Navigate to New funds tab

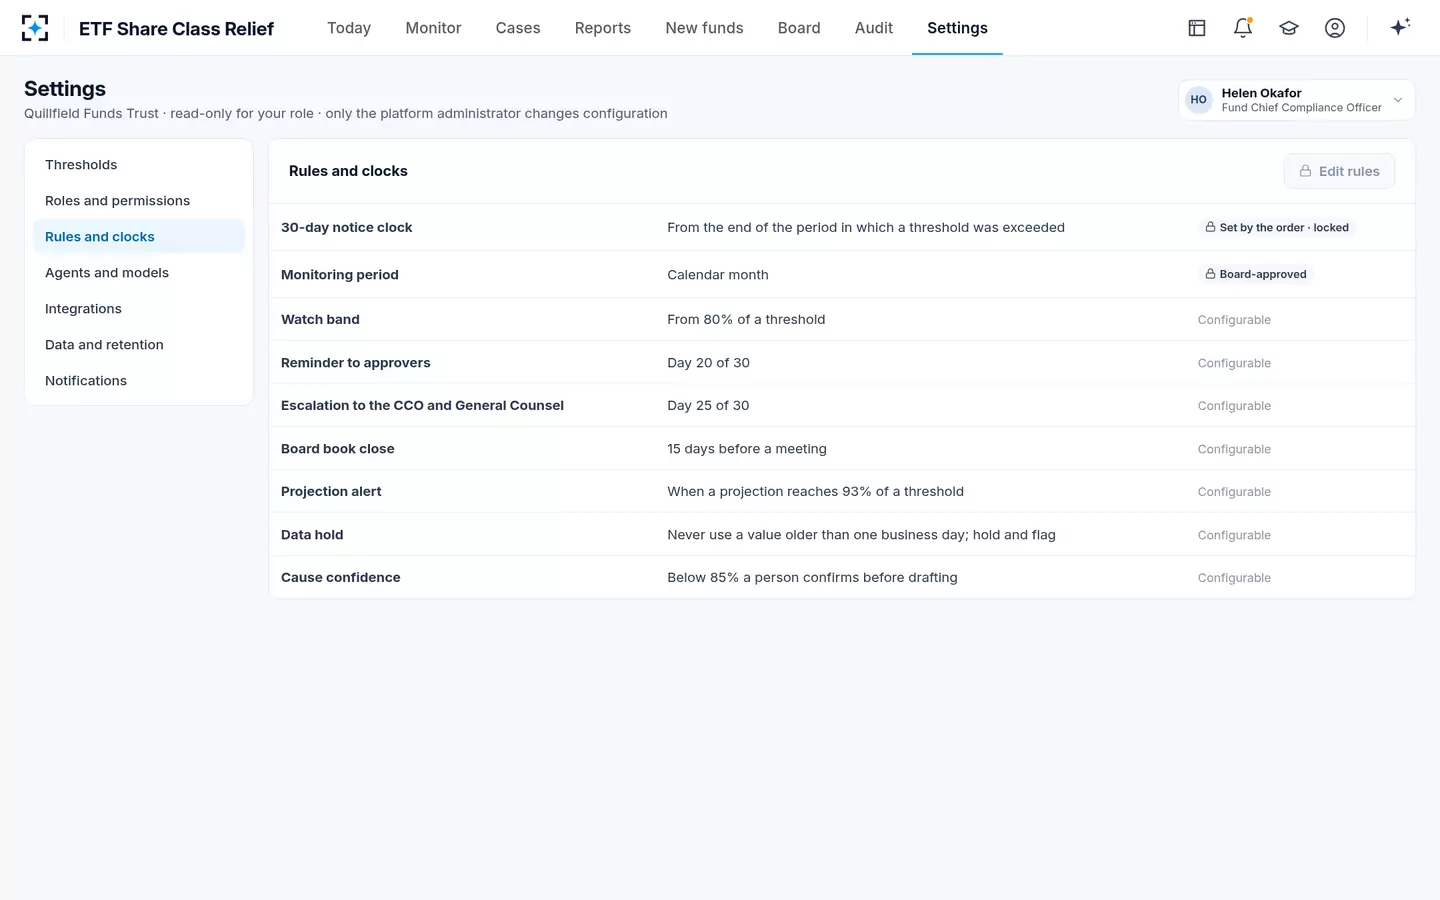click(x=704, y=28)
